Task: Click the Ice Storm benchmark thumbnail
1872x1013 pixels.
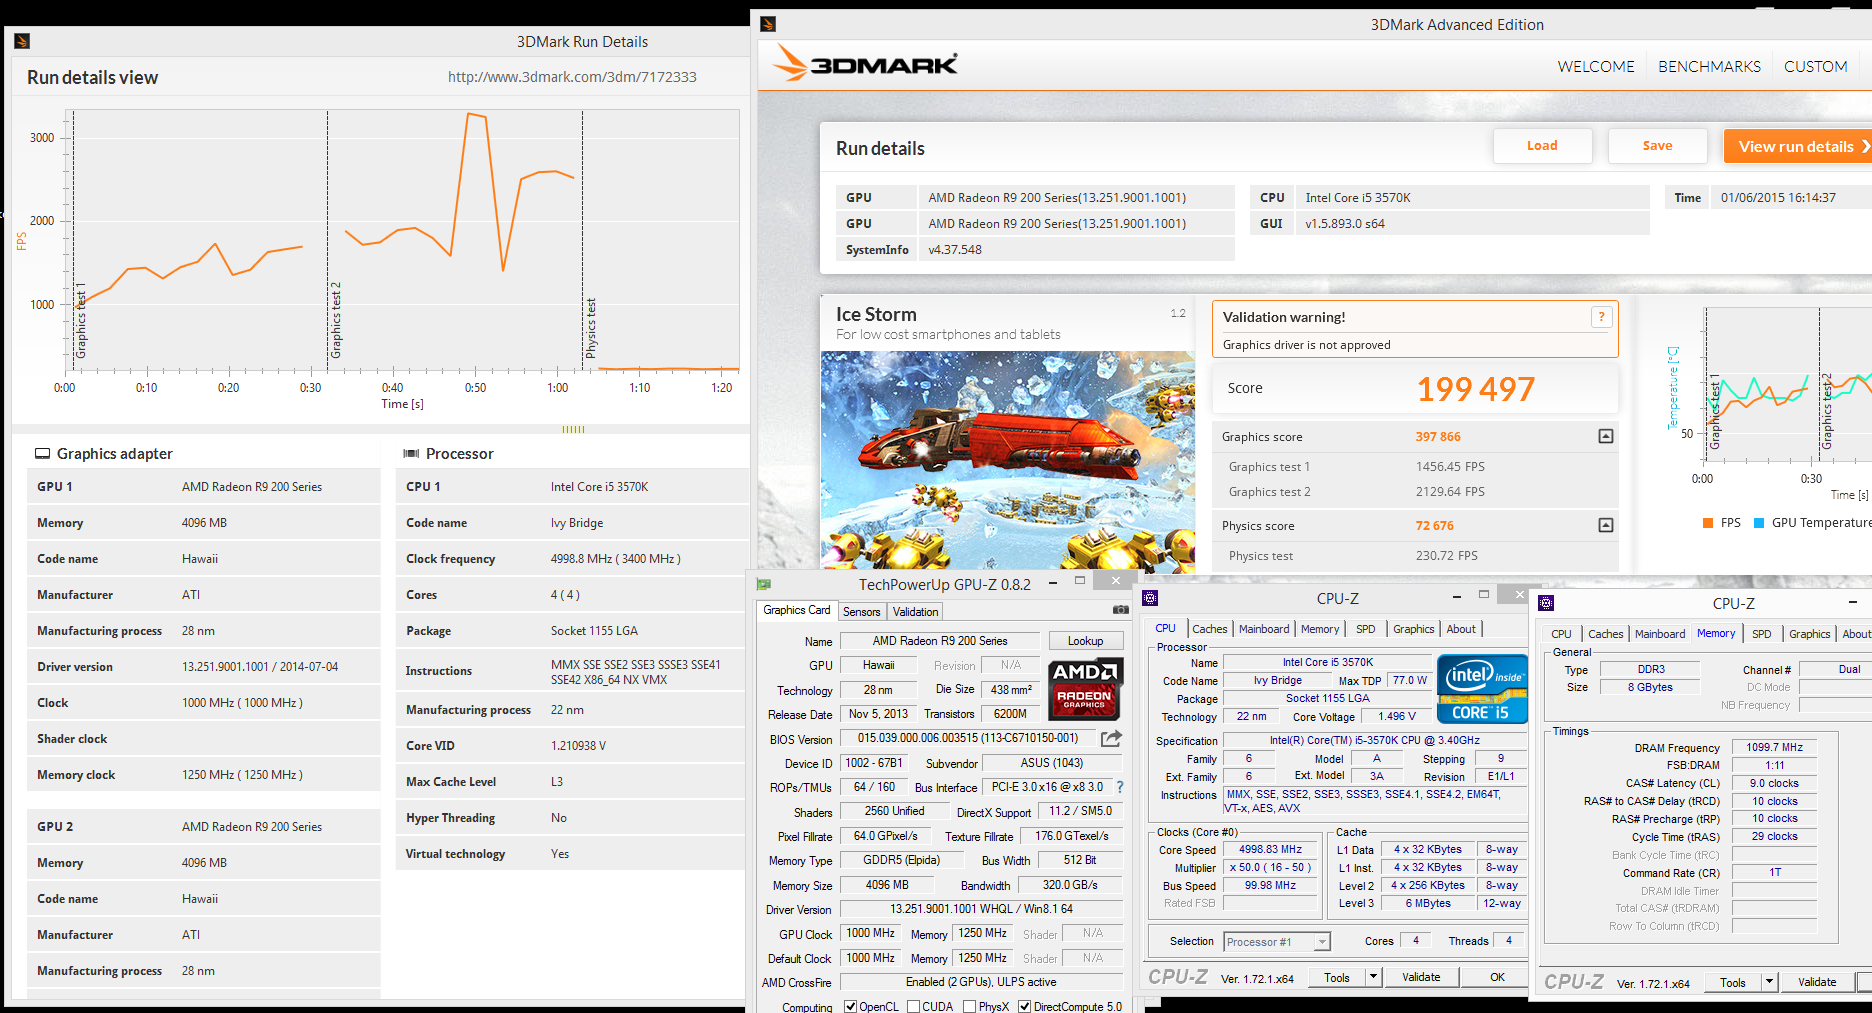Action: [x=1008, y=461]
